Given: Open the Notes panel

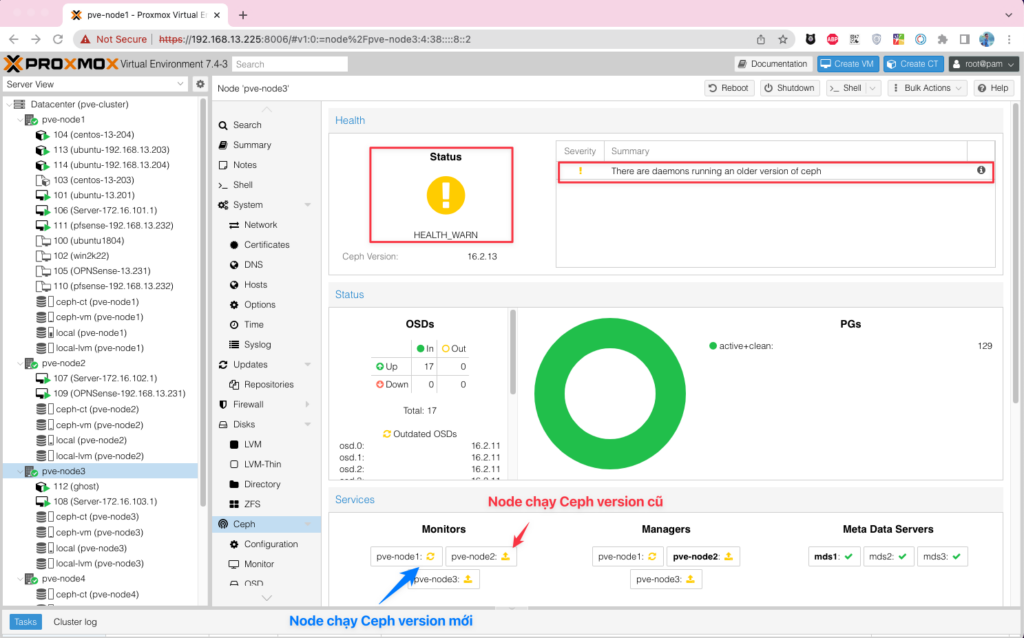Looking at the screenshot, I should [245, 165].
